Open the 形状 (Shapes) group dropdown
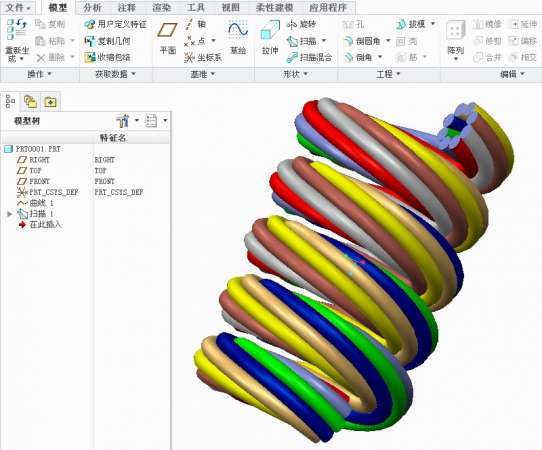Screen dimensions: 542x450 295,74
